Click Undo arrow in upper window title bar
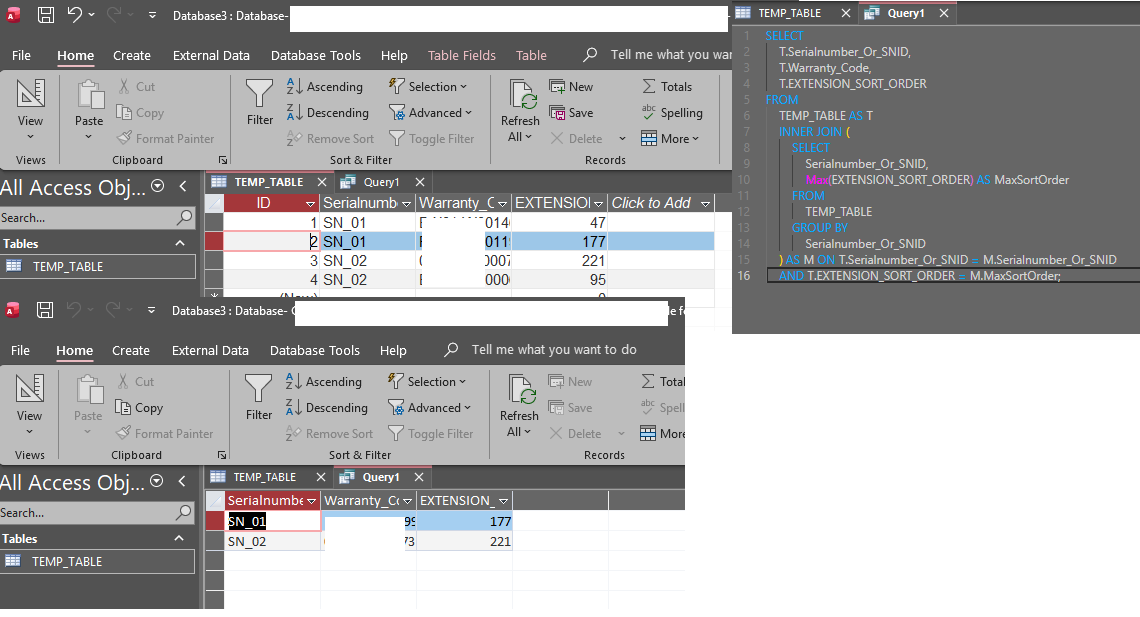This screenshot has width=1140, height=617. point(75,15)
